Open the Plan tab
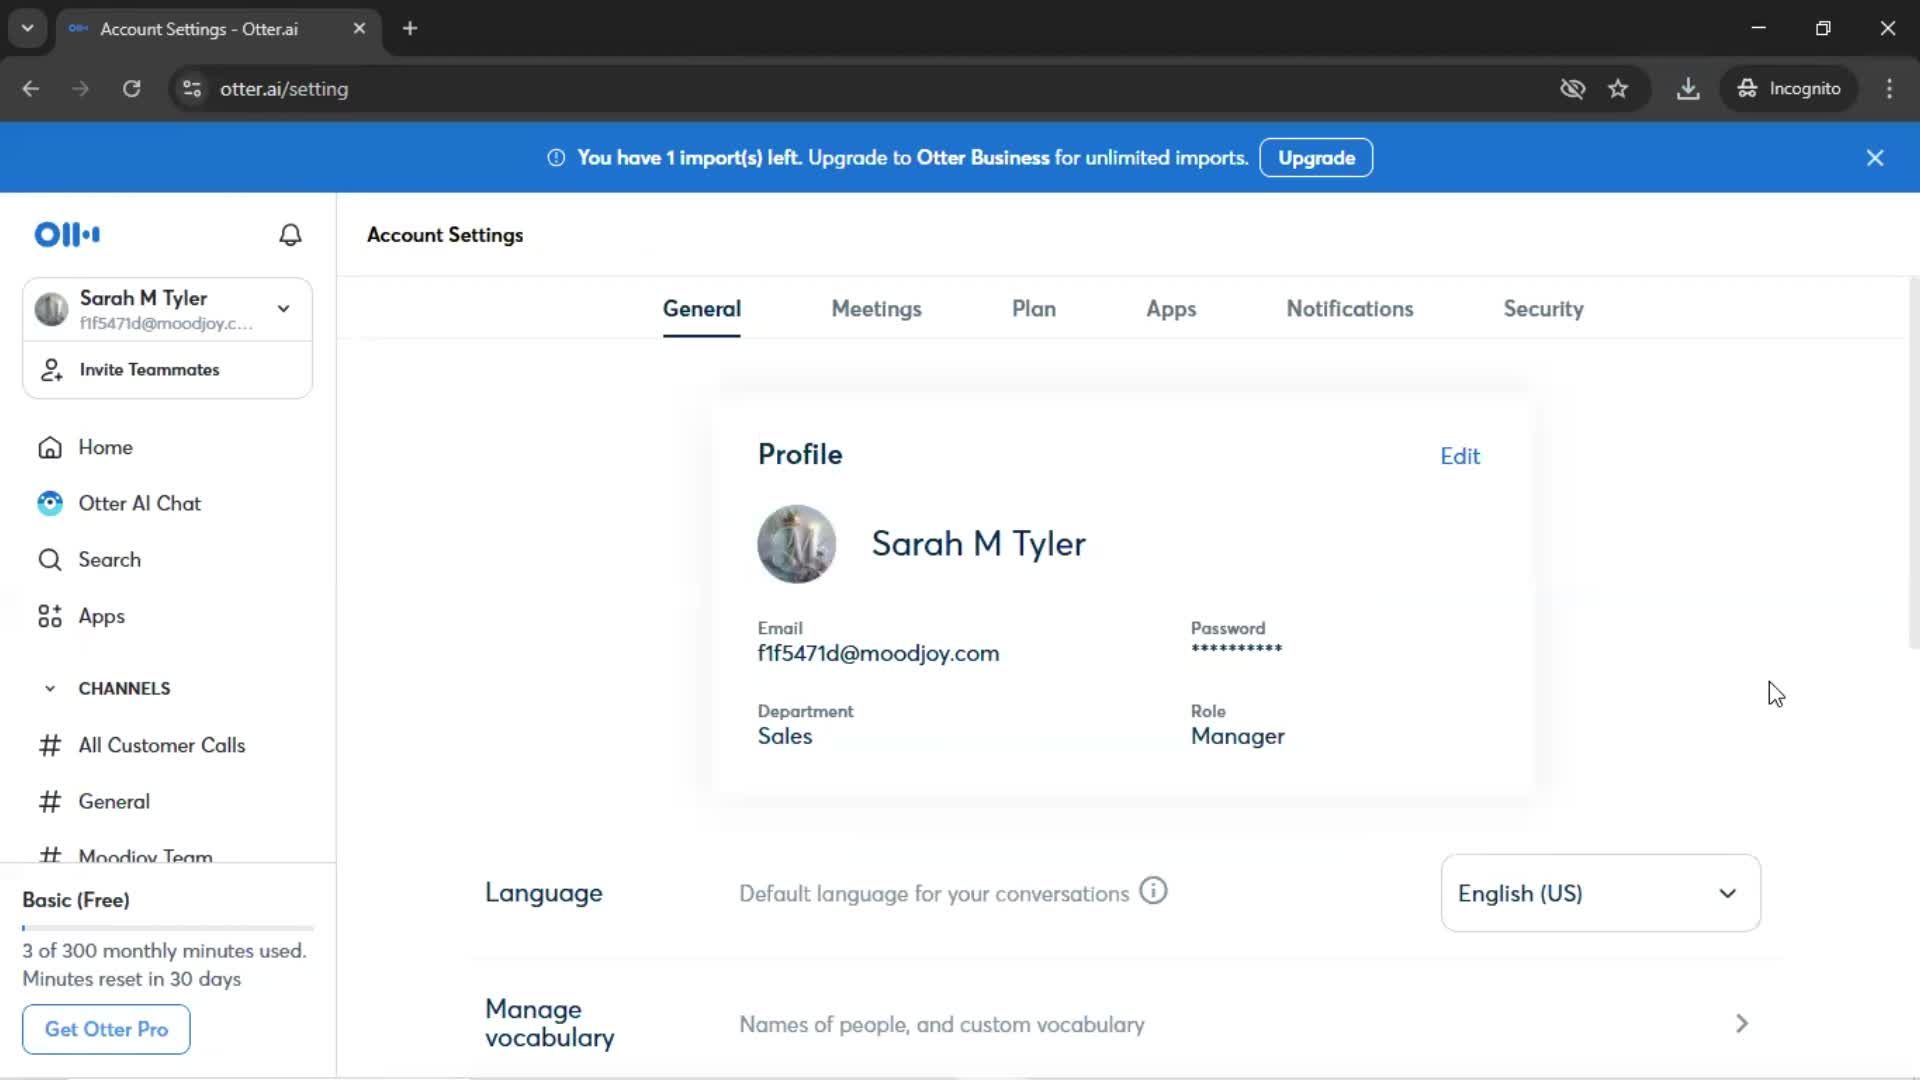 click(x=1034, y=309)
